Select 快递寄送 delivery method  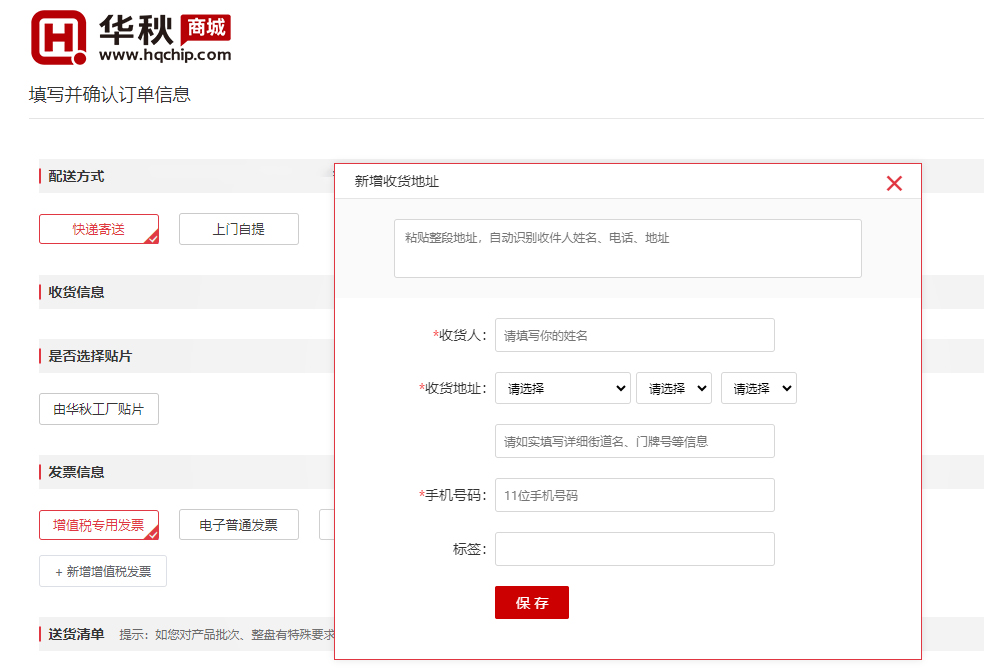point(98,229)
